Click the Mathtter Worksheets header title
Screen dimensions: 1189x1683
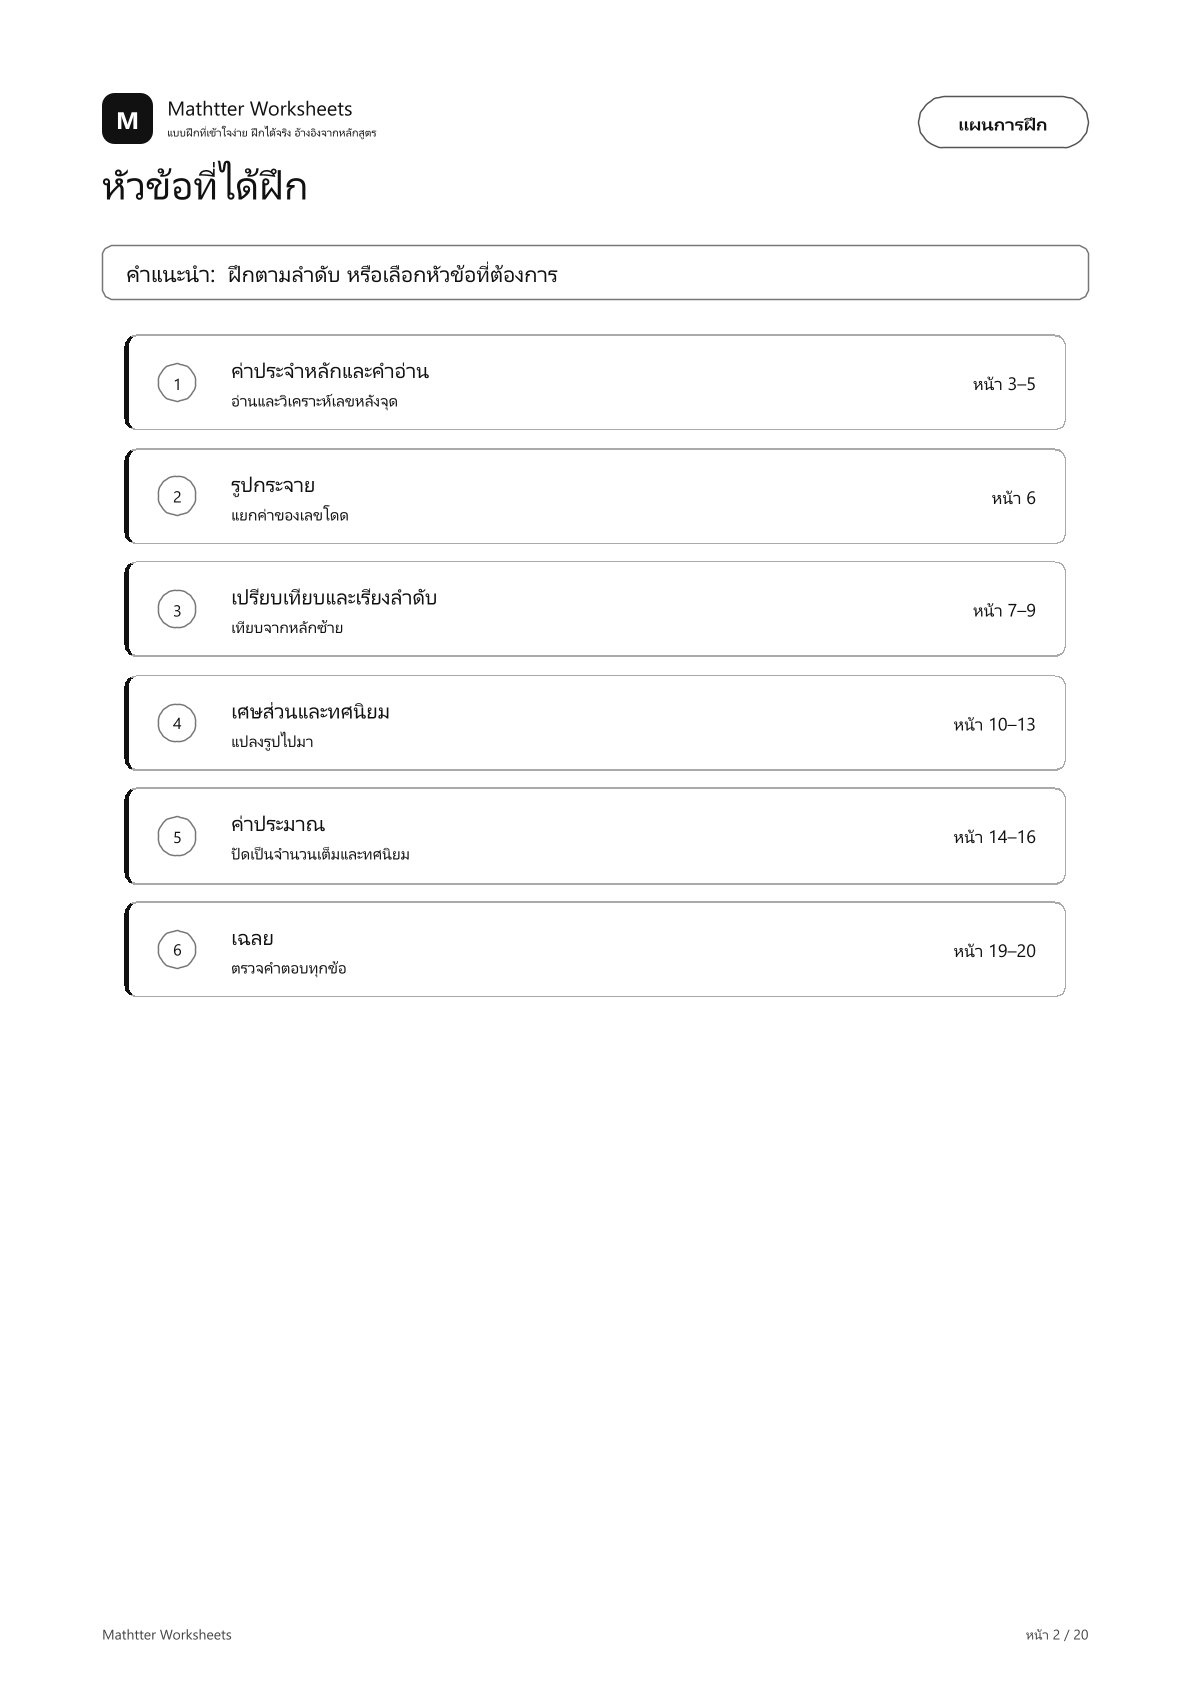tap(260, 108)
